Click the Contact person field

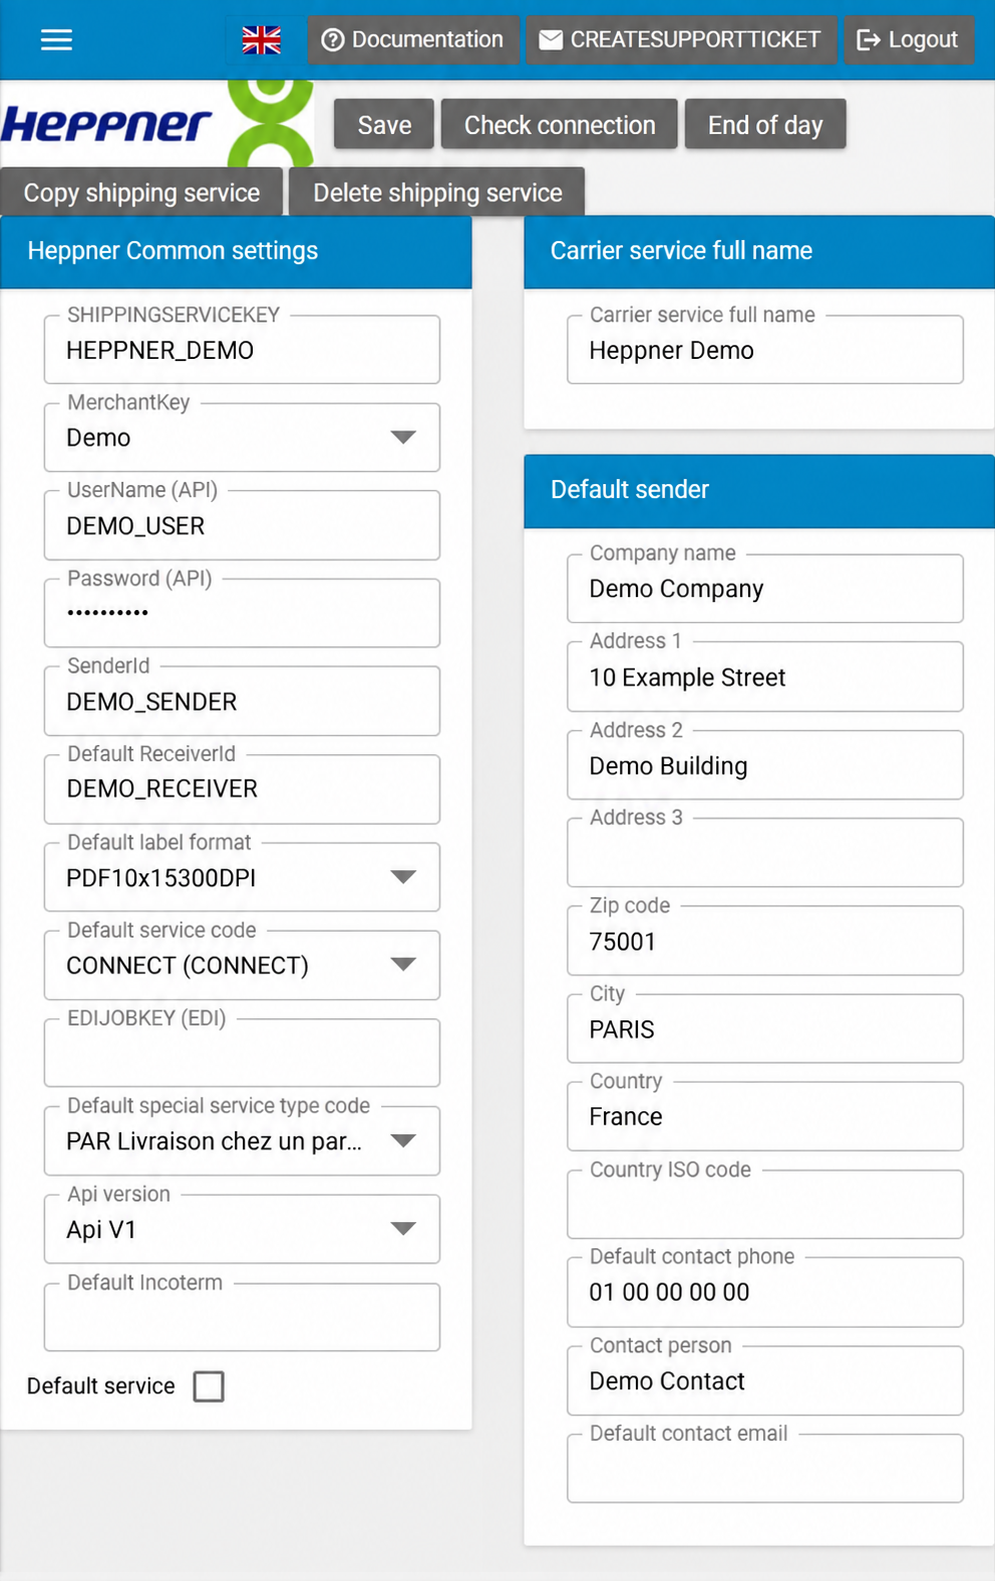(765, 1381)
